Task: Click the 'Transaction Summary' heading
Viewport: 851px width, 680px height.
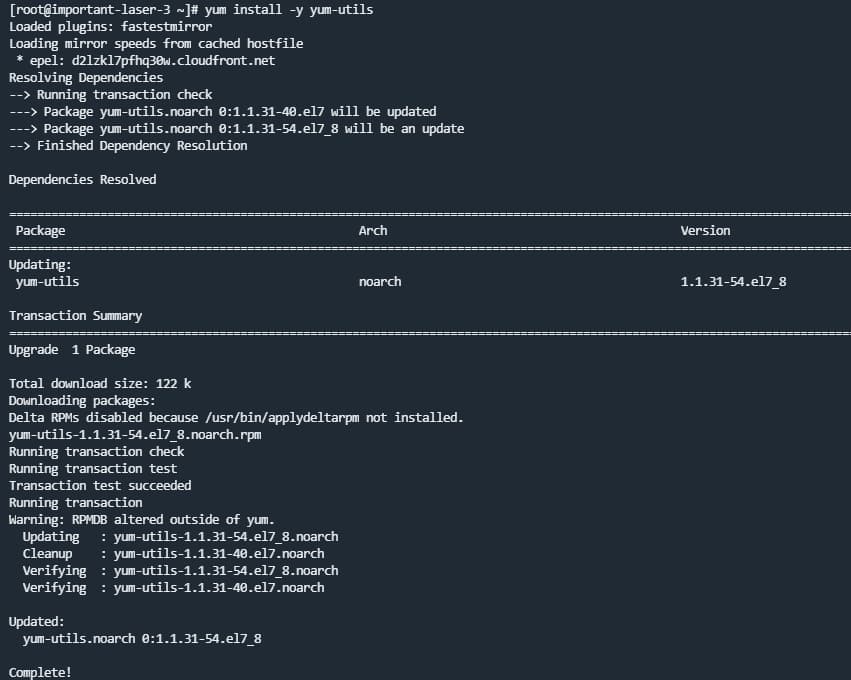Action: pyautogui.click(x=75, y=315)
